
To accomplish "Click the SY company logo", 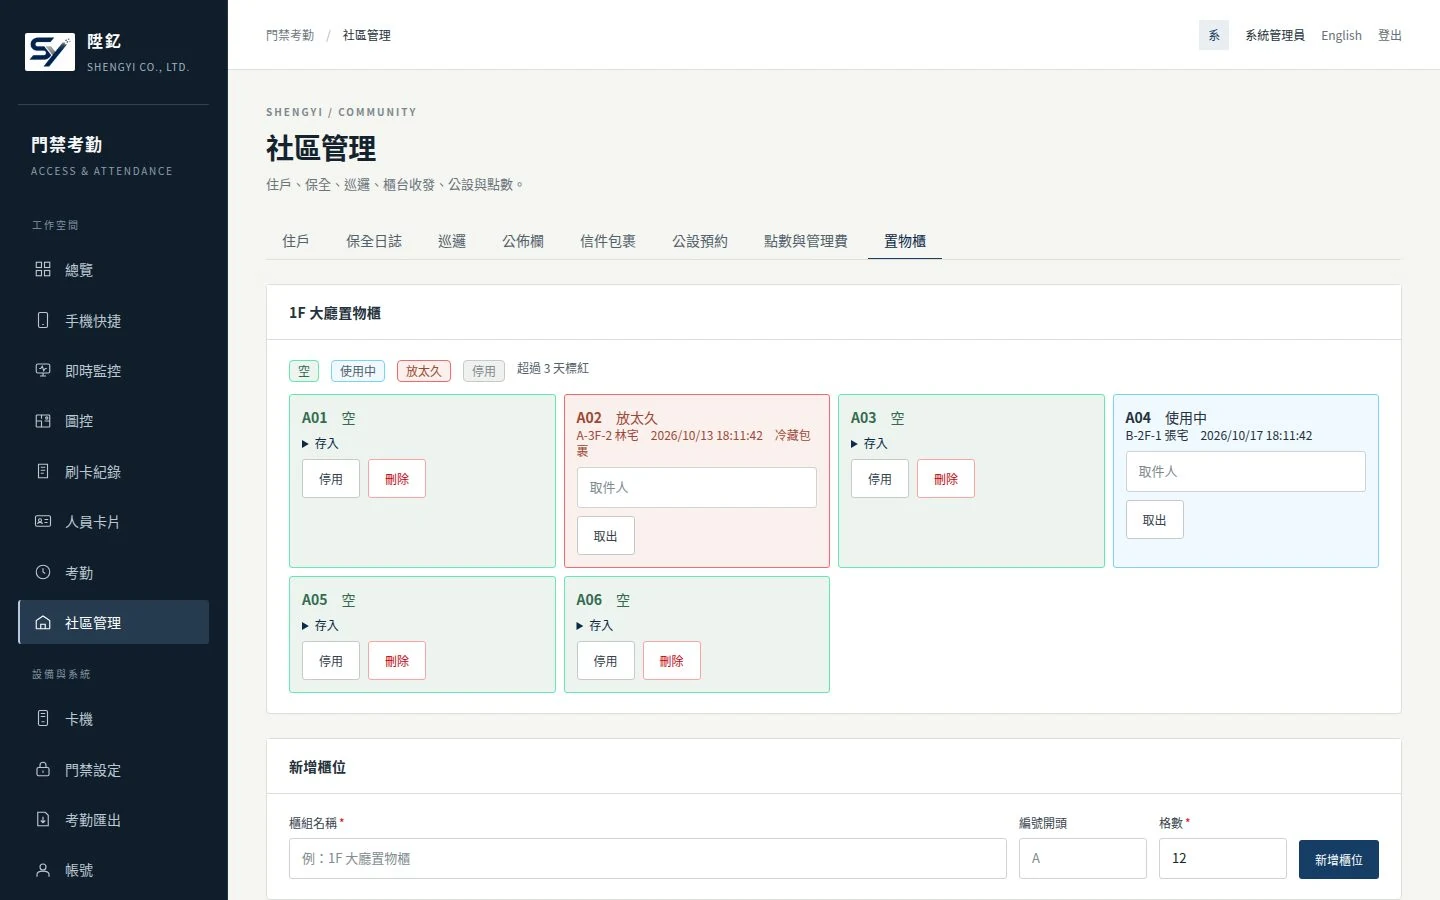I will (50, 52).
